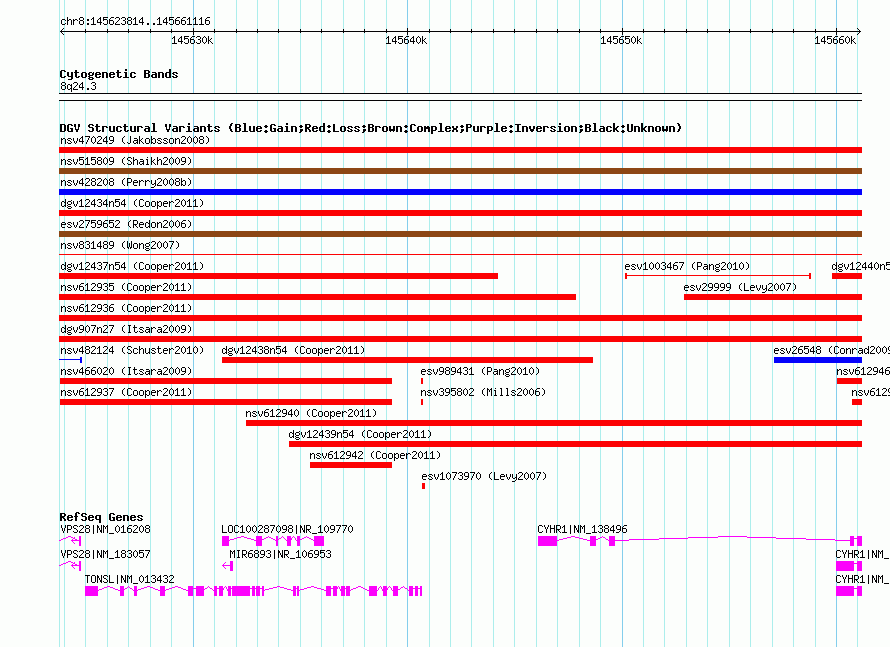Select the red nsv612935 variant bar

point(317,297)
